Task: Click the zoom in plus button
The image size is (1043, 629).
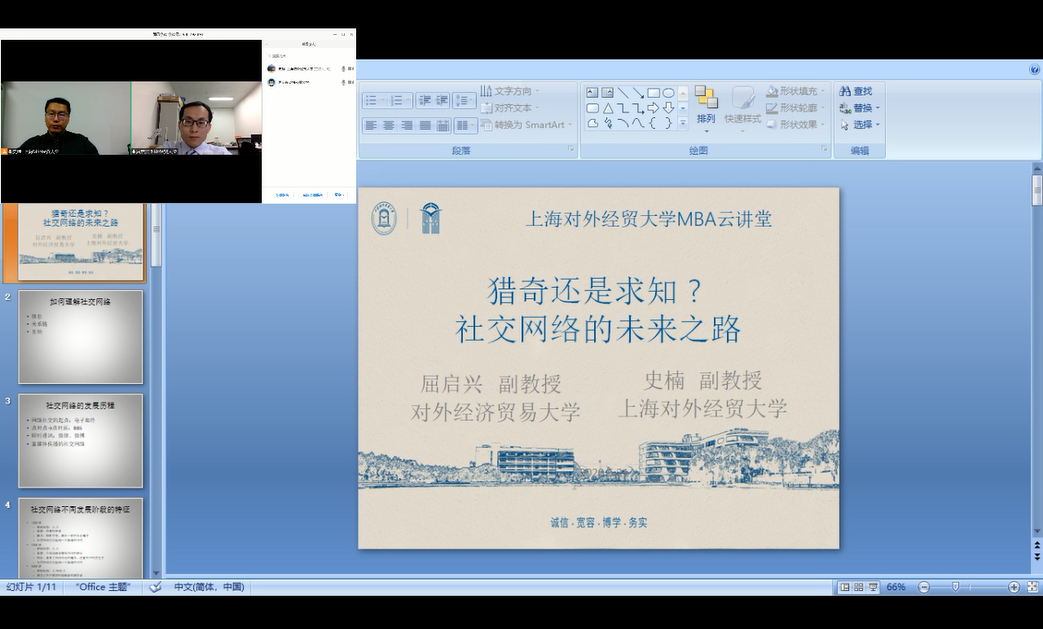Action: [1014, 587]
